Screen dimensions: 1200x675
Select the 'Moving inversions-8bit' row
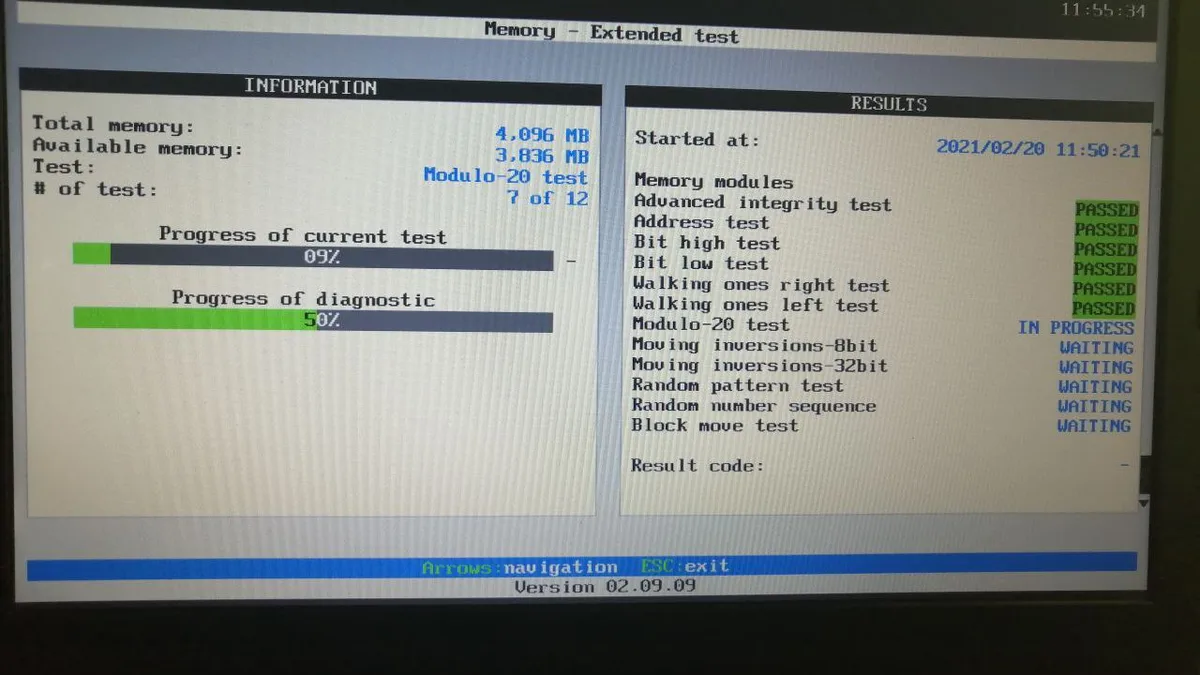pos(885,346)
